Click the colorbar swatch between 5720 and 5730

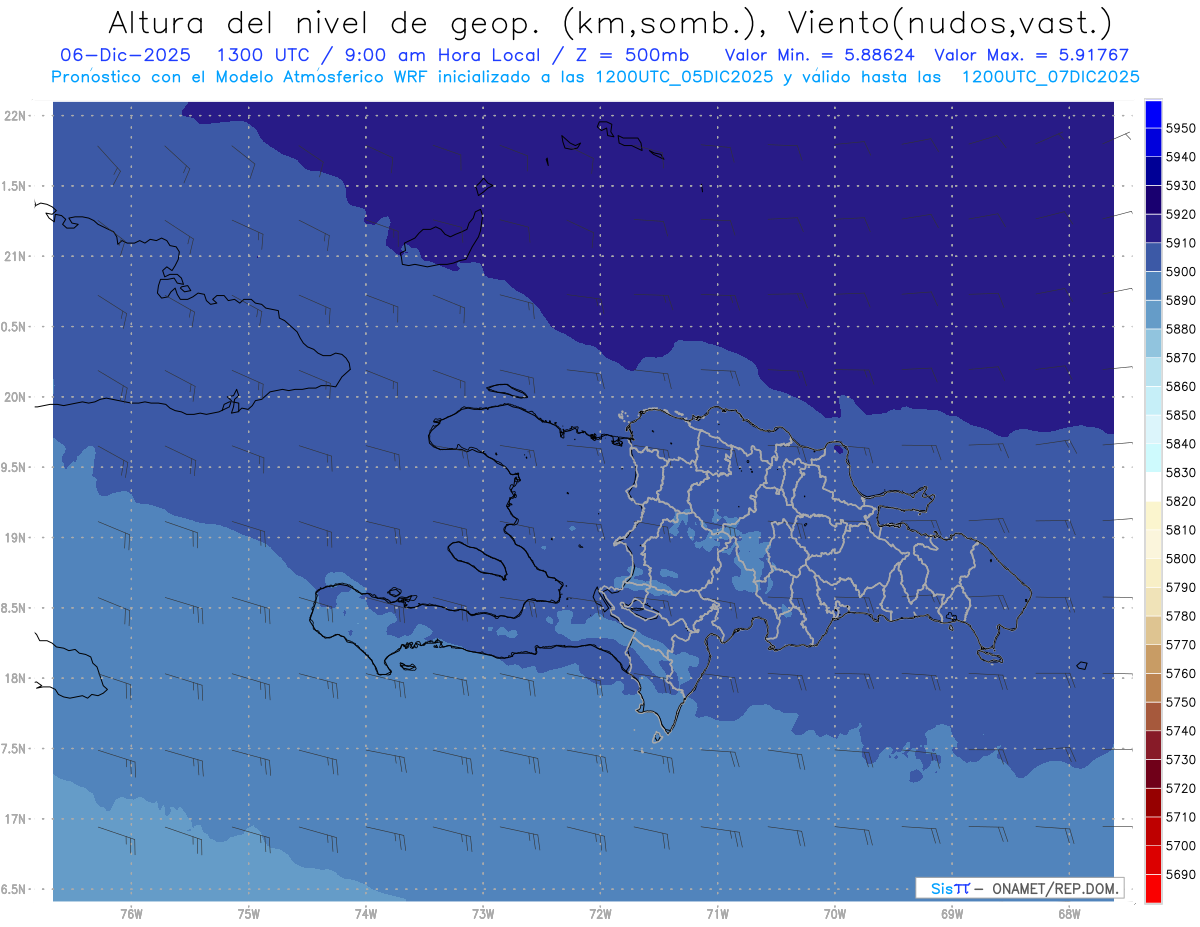[x=1153, y=773]
